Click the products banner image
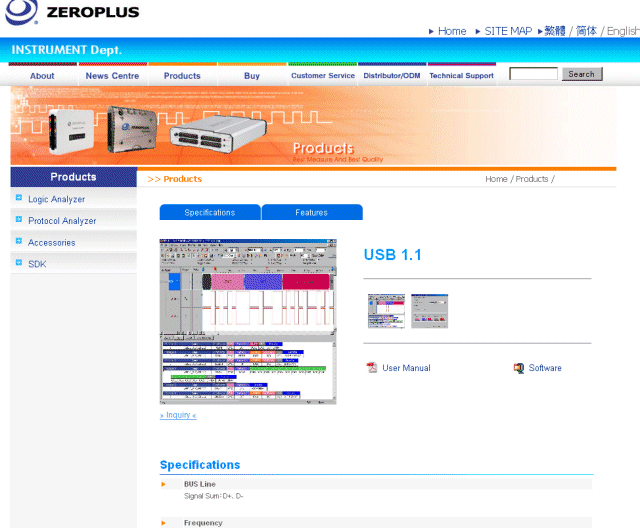The height and width of the screenshot is (528, 640). pyautogui.click(x=313, y=126)
